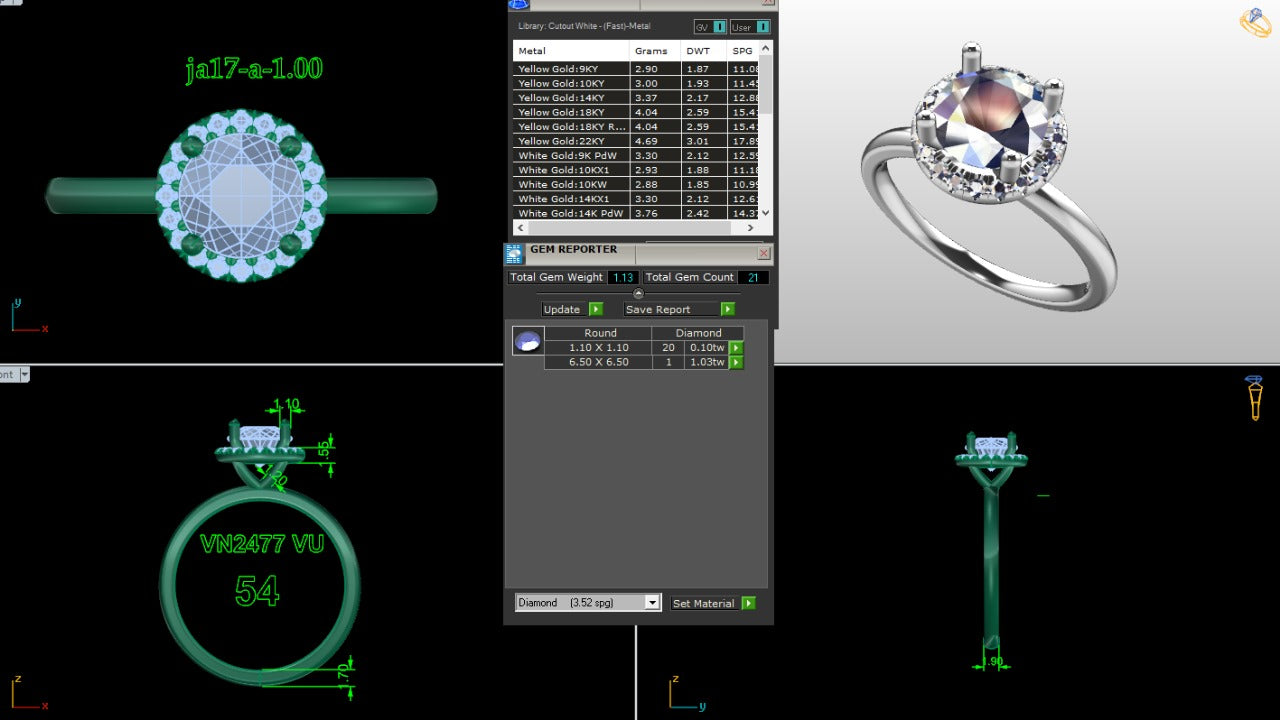
Task: Click the Round column header in gem table
Action: pyautogui.click(x=598, y=333)
